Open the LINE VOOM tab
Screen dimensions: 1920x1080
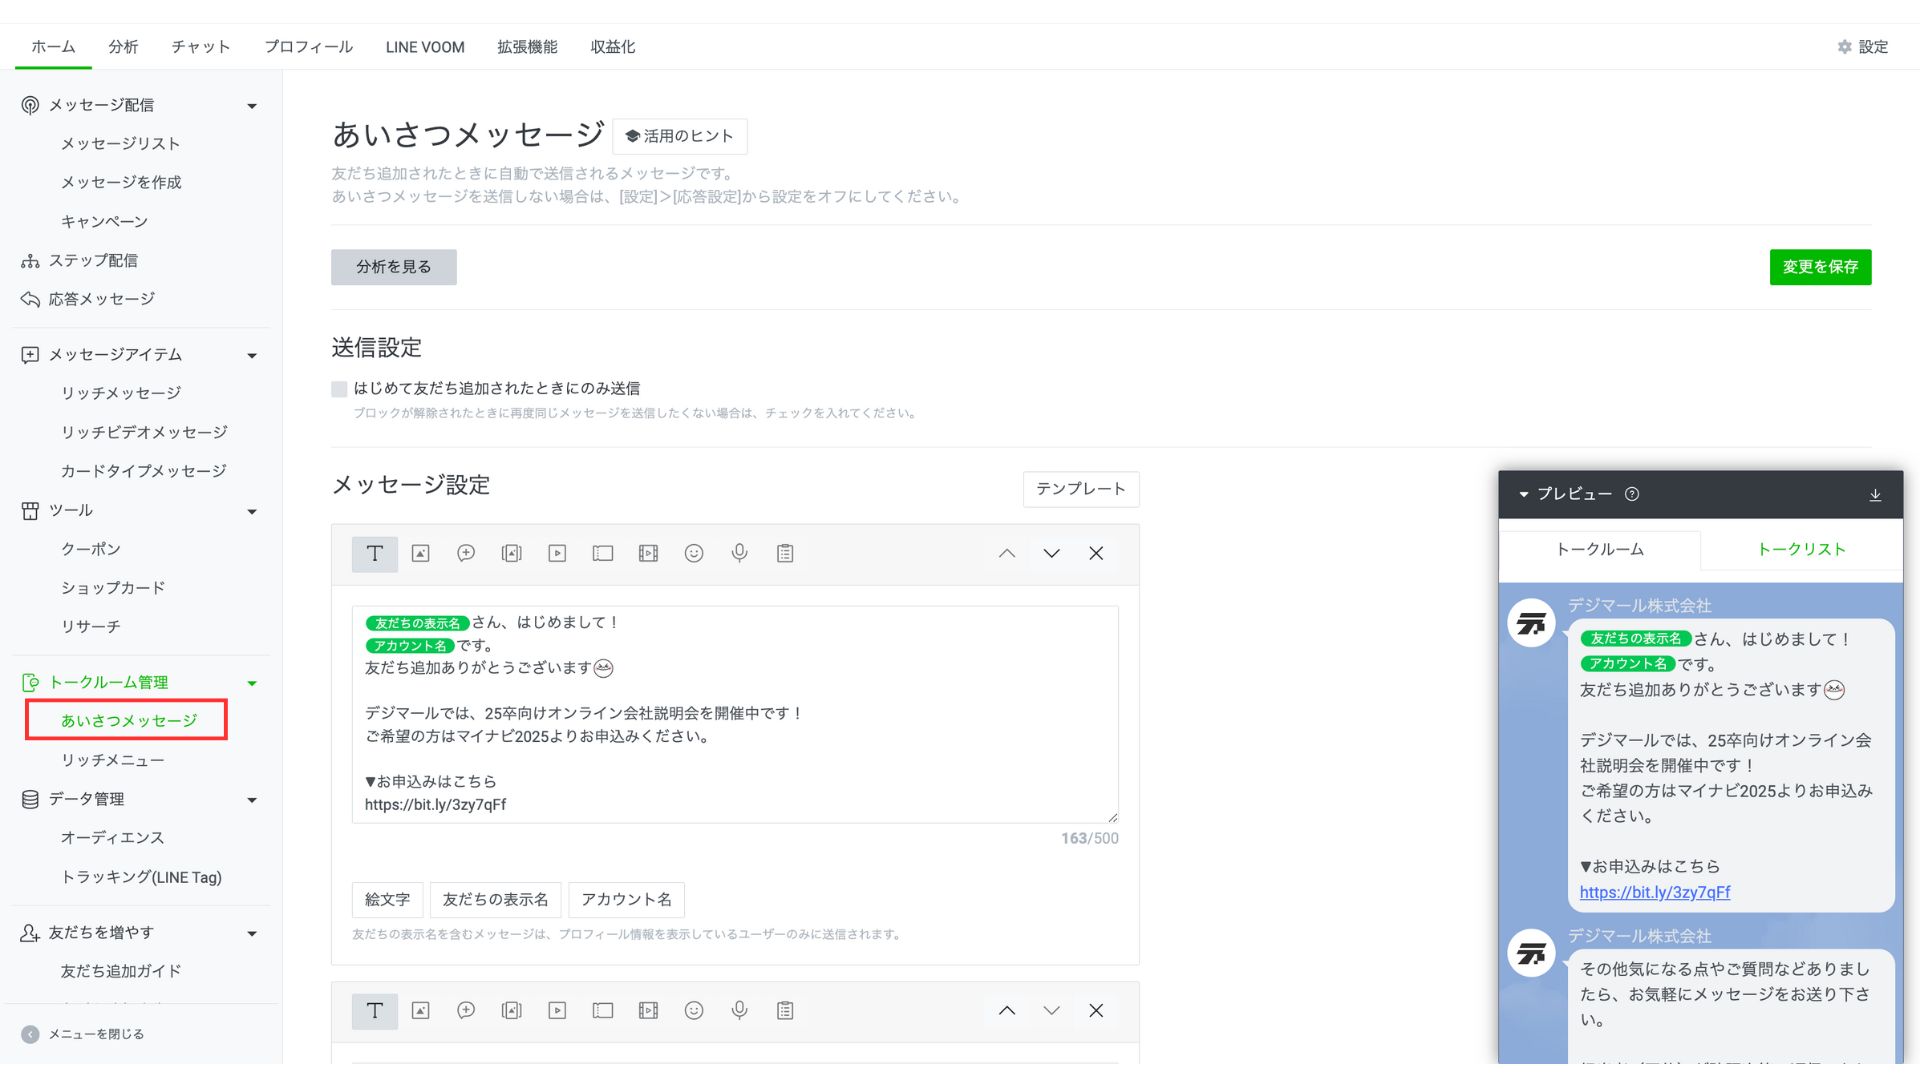[x=425, y=47]
